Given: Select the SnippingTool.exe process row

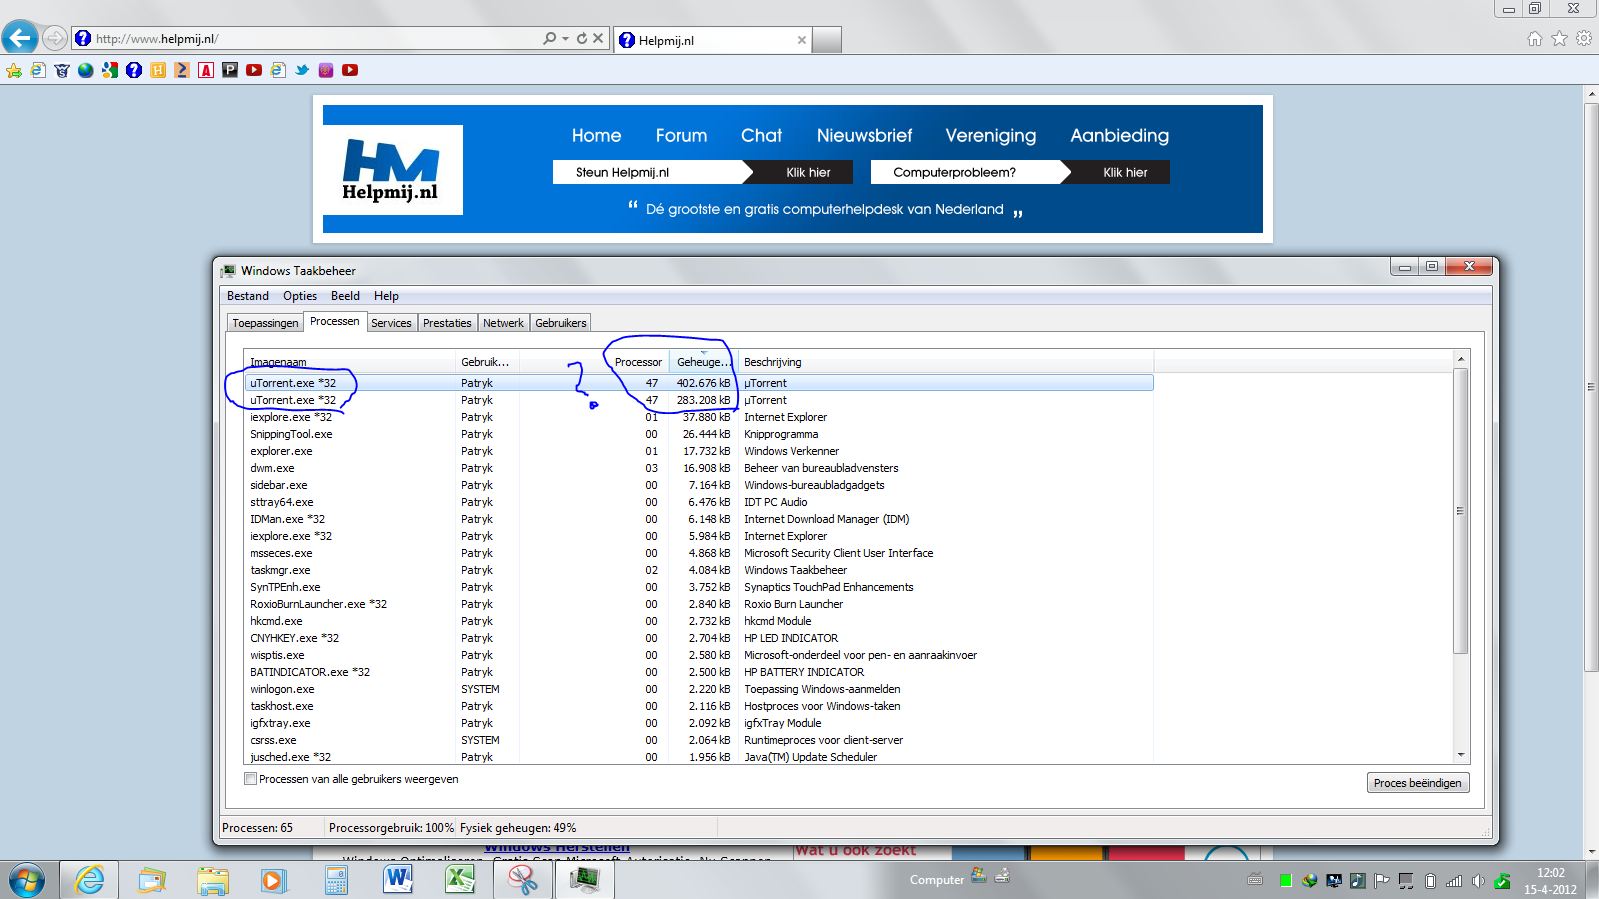Looking at the screenshot, I should 698,434.
